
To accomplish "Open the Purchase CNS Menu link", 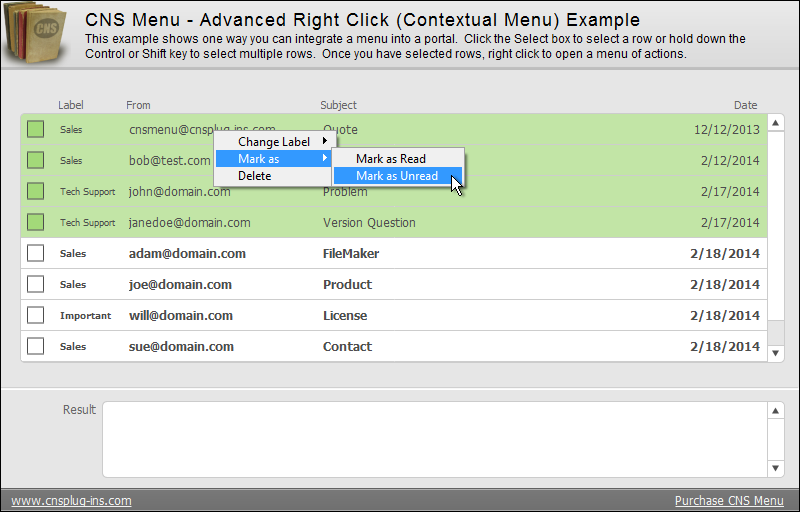I will [x=729, y=501].
